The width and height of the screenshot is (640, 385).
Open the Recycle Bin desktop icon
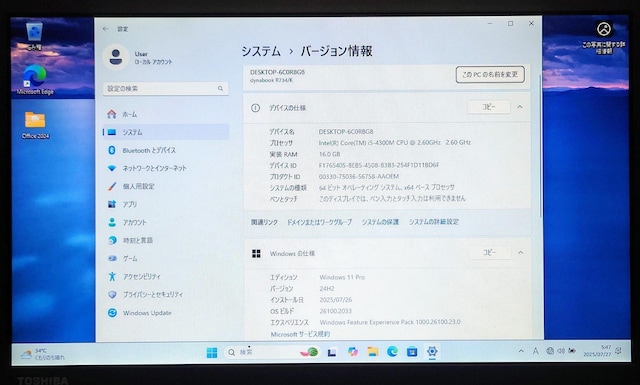tap(34, 36)
